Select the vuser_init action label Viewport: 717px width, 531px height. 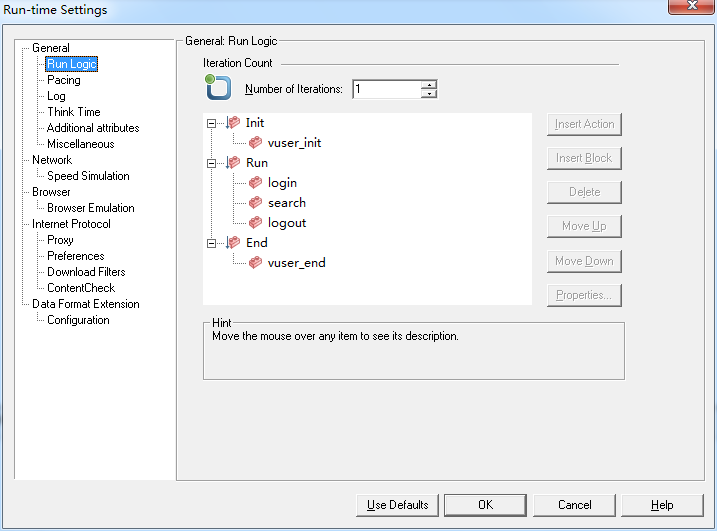coord(294,143)
